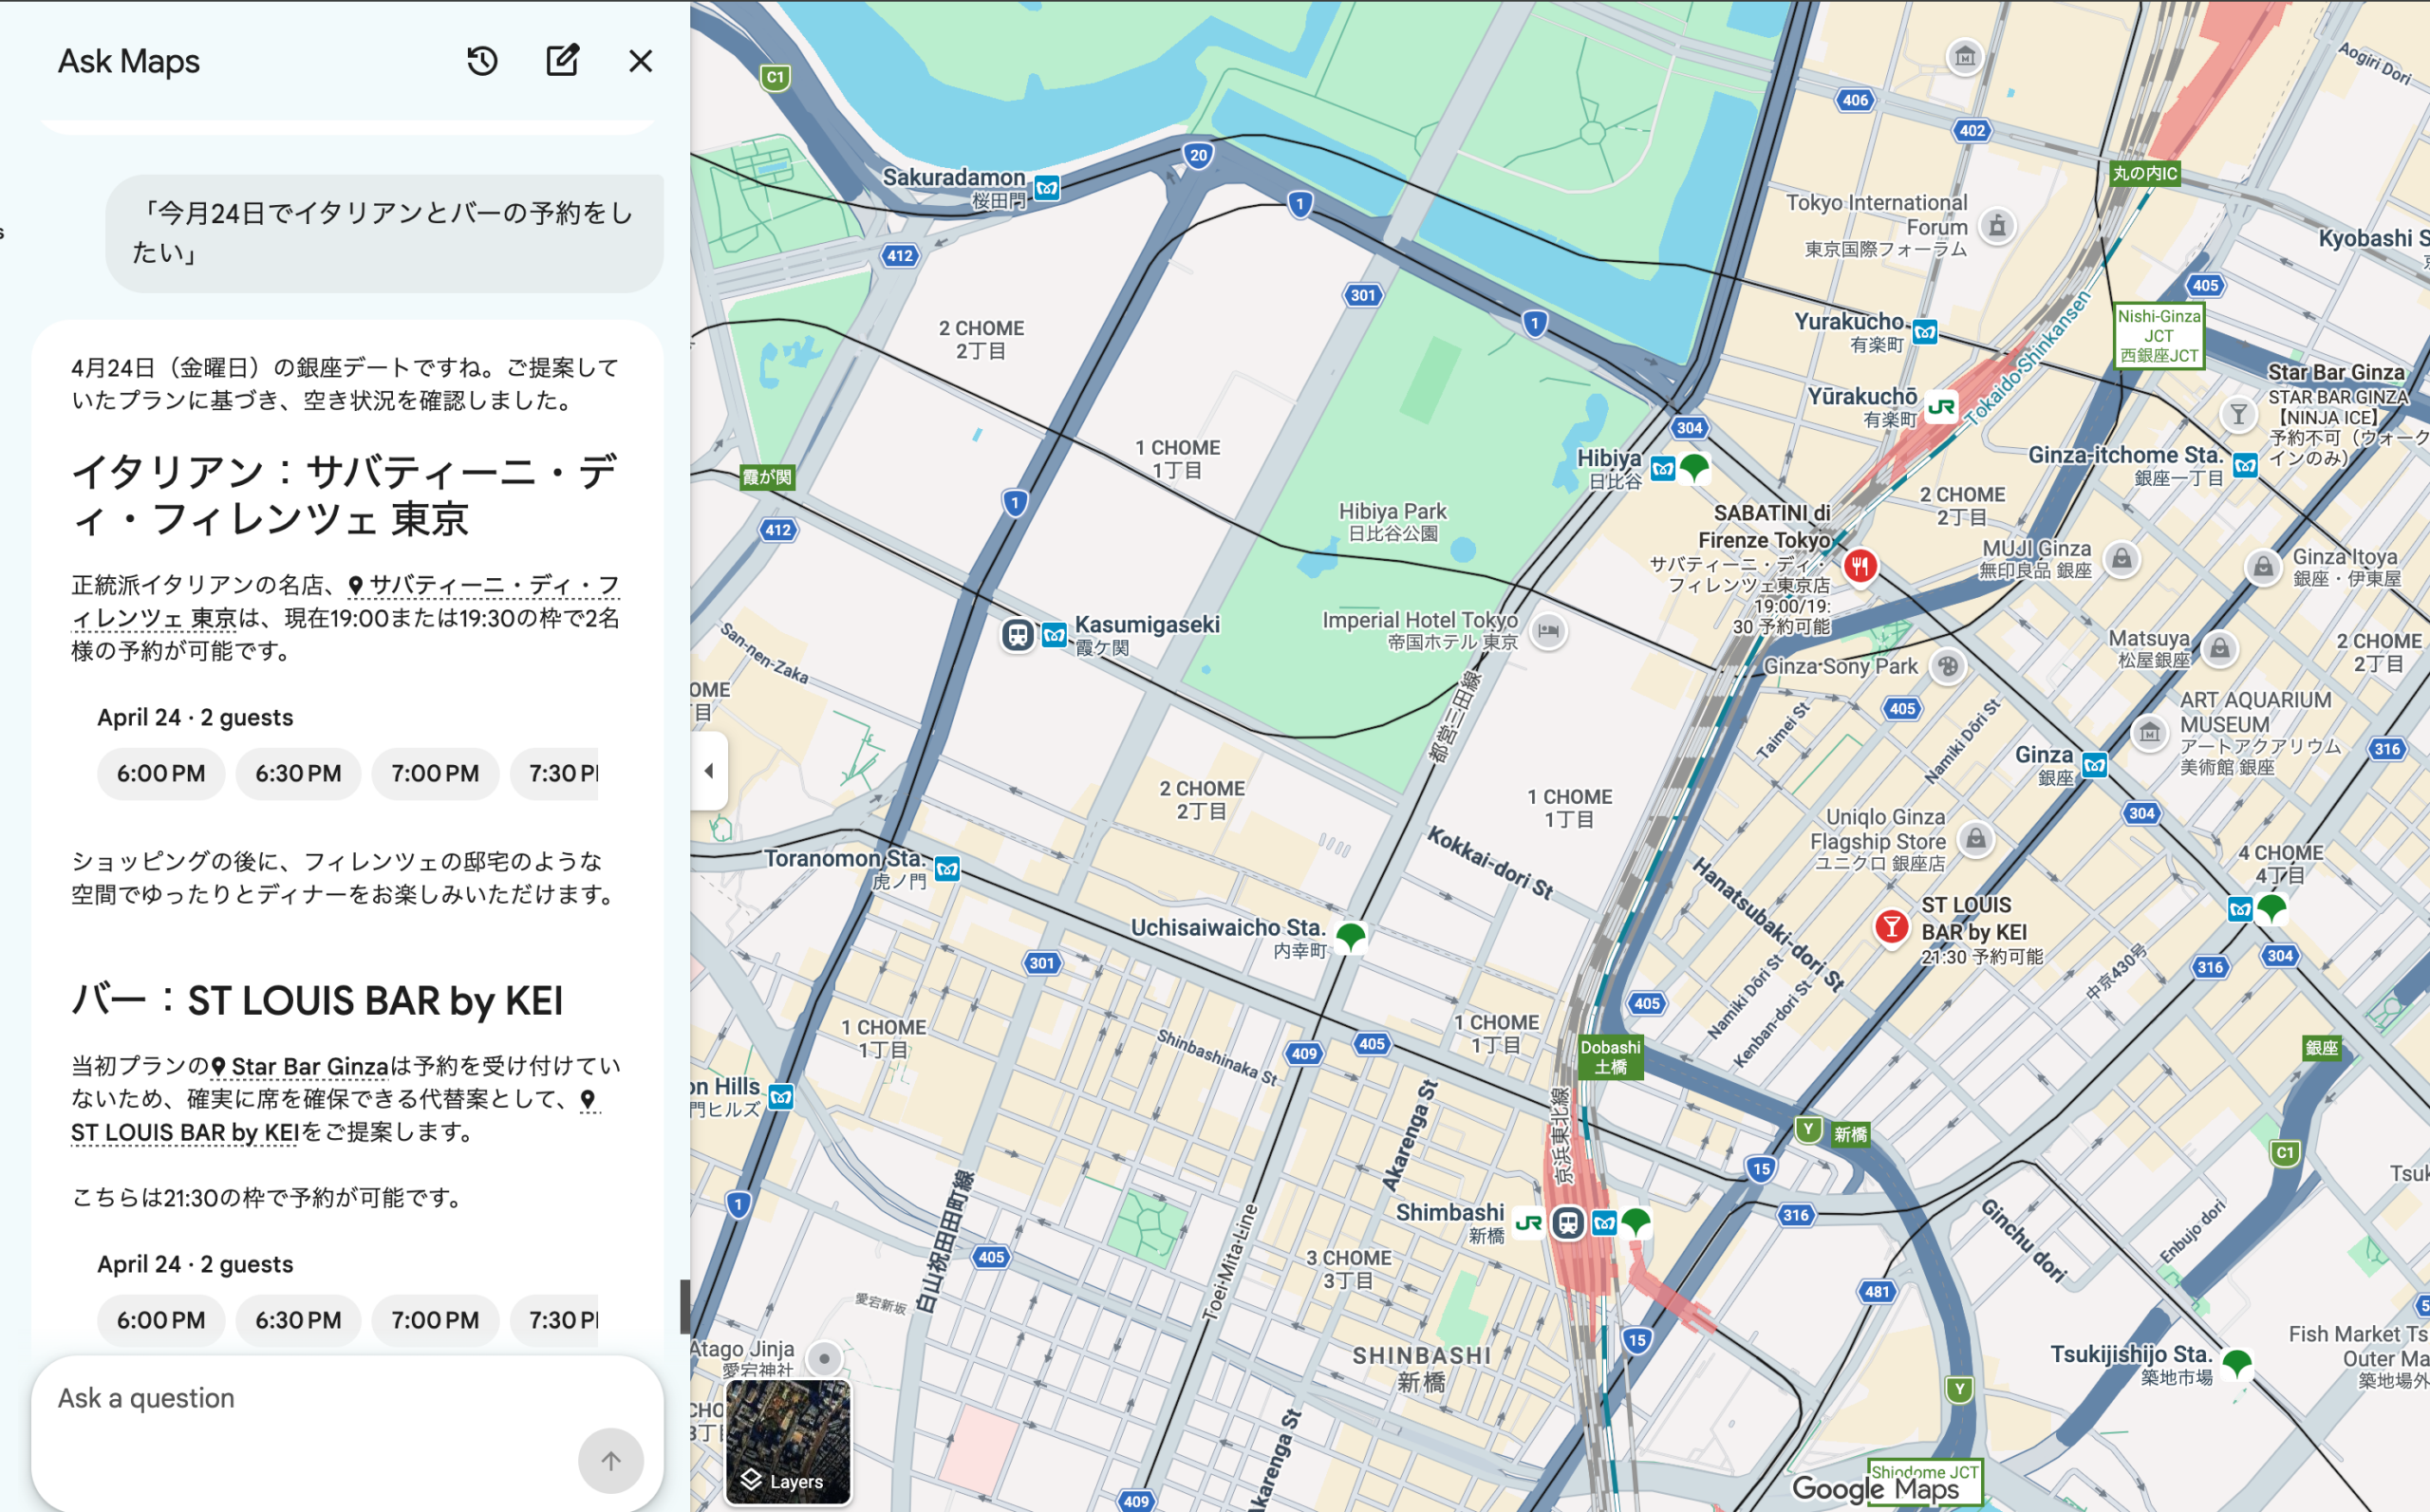2430x1512 pixels.
Task: Click the Uniqlo Ginza shopping icon
Action: 1975,838
